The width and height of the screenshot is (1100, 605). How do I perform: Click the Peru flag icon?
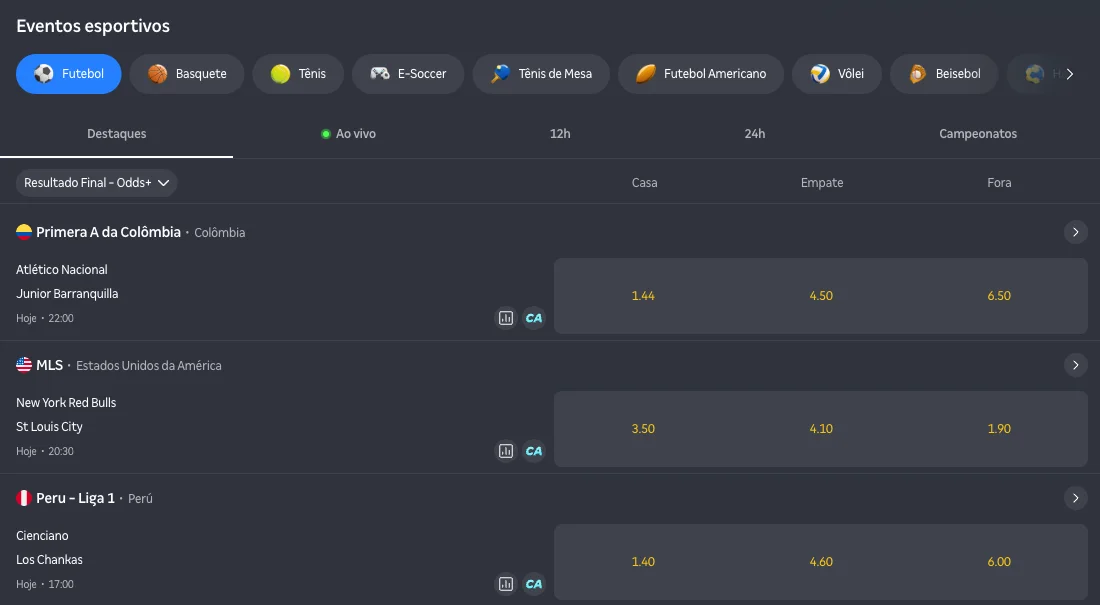click(24, 498)
